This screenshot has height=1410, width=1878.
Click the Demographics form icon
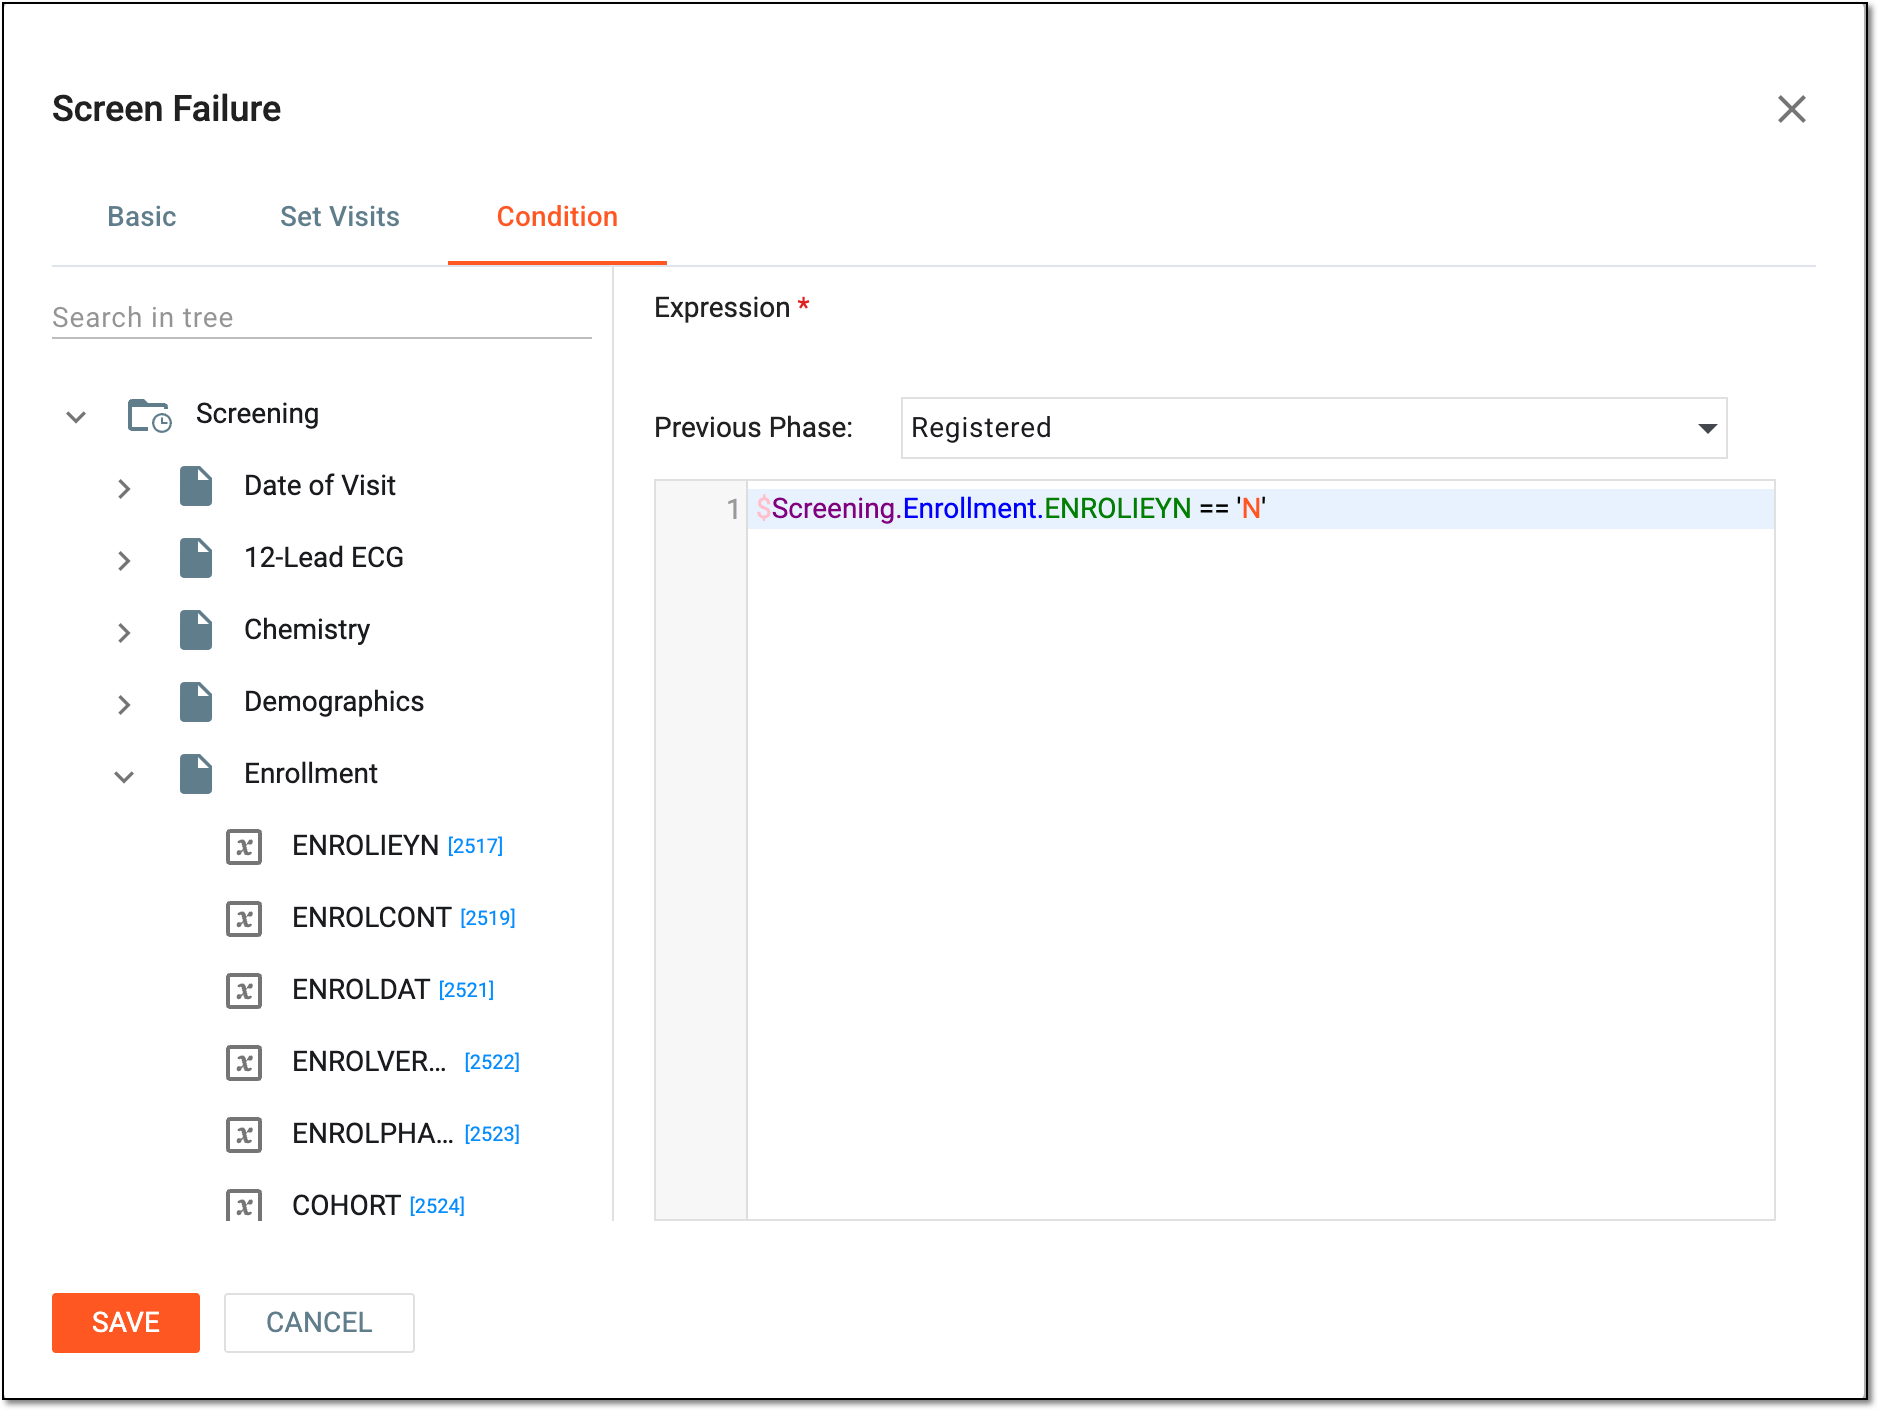(196, 702)
